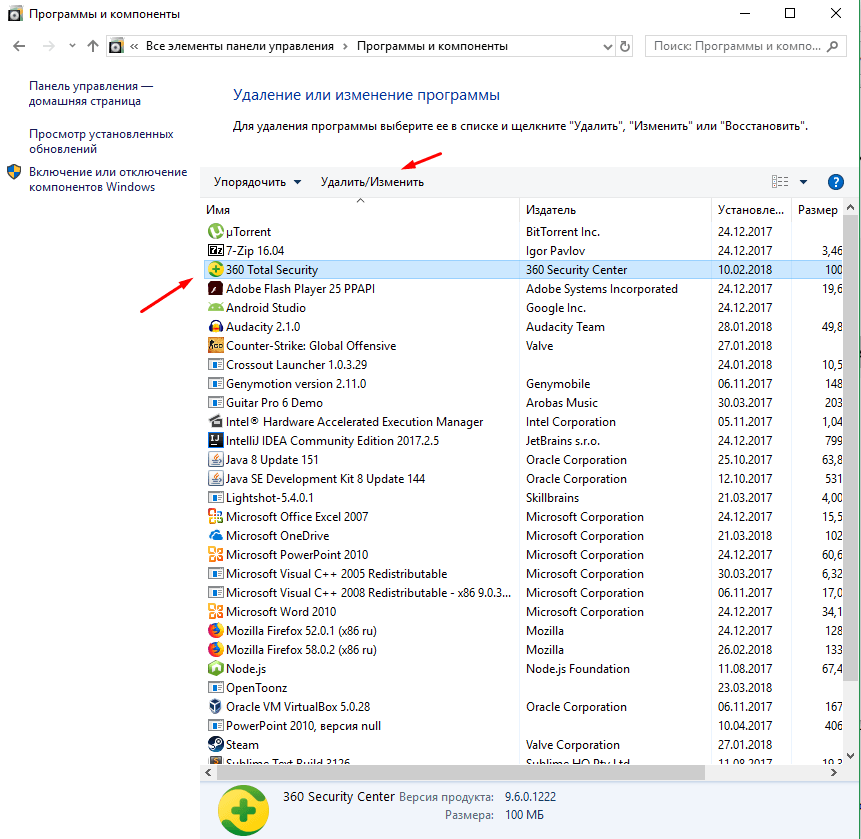Click the search magnifier icon
861x839 pixels.
[x=833, y=46]
